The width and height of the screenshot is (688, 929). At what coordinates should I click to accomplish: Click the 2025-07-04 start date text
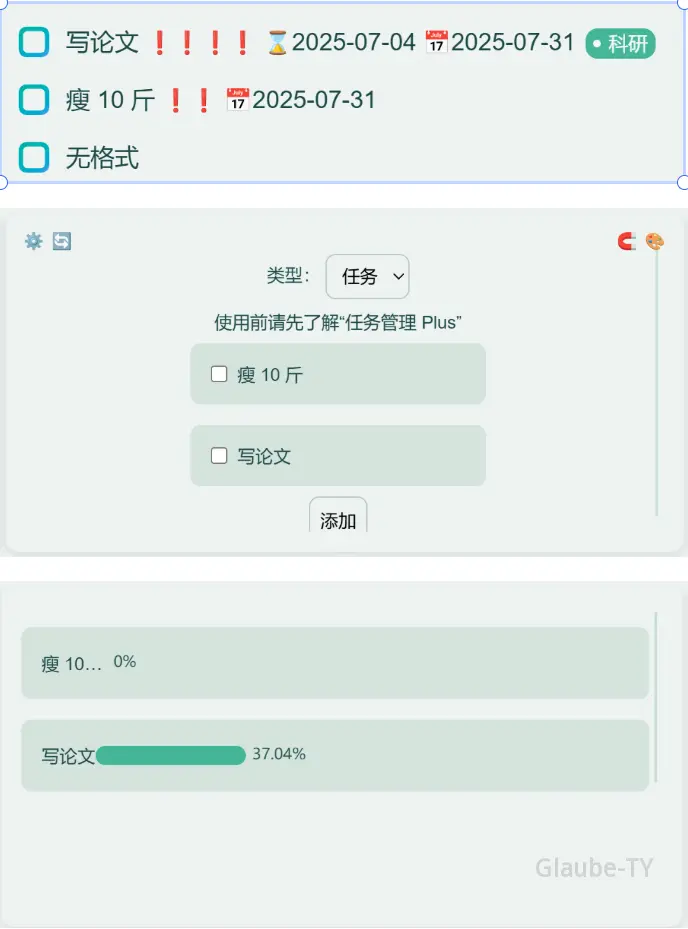point(354,42)
